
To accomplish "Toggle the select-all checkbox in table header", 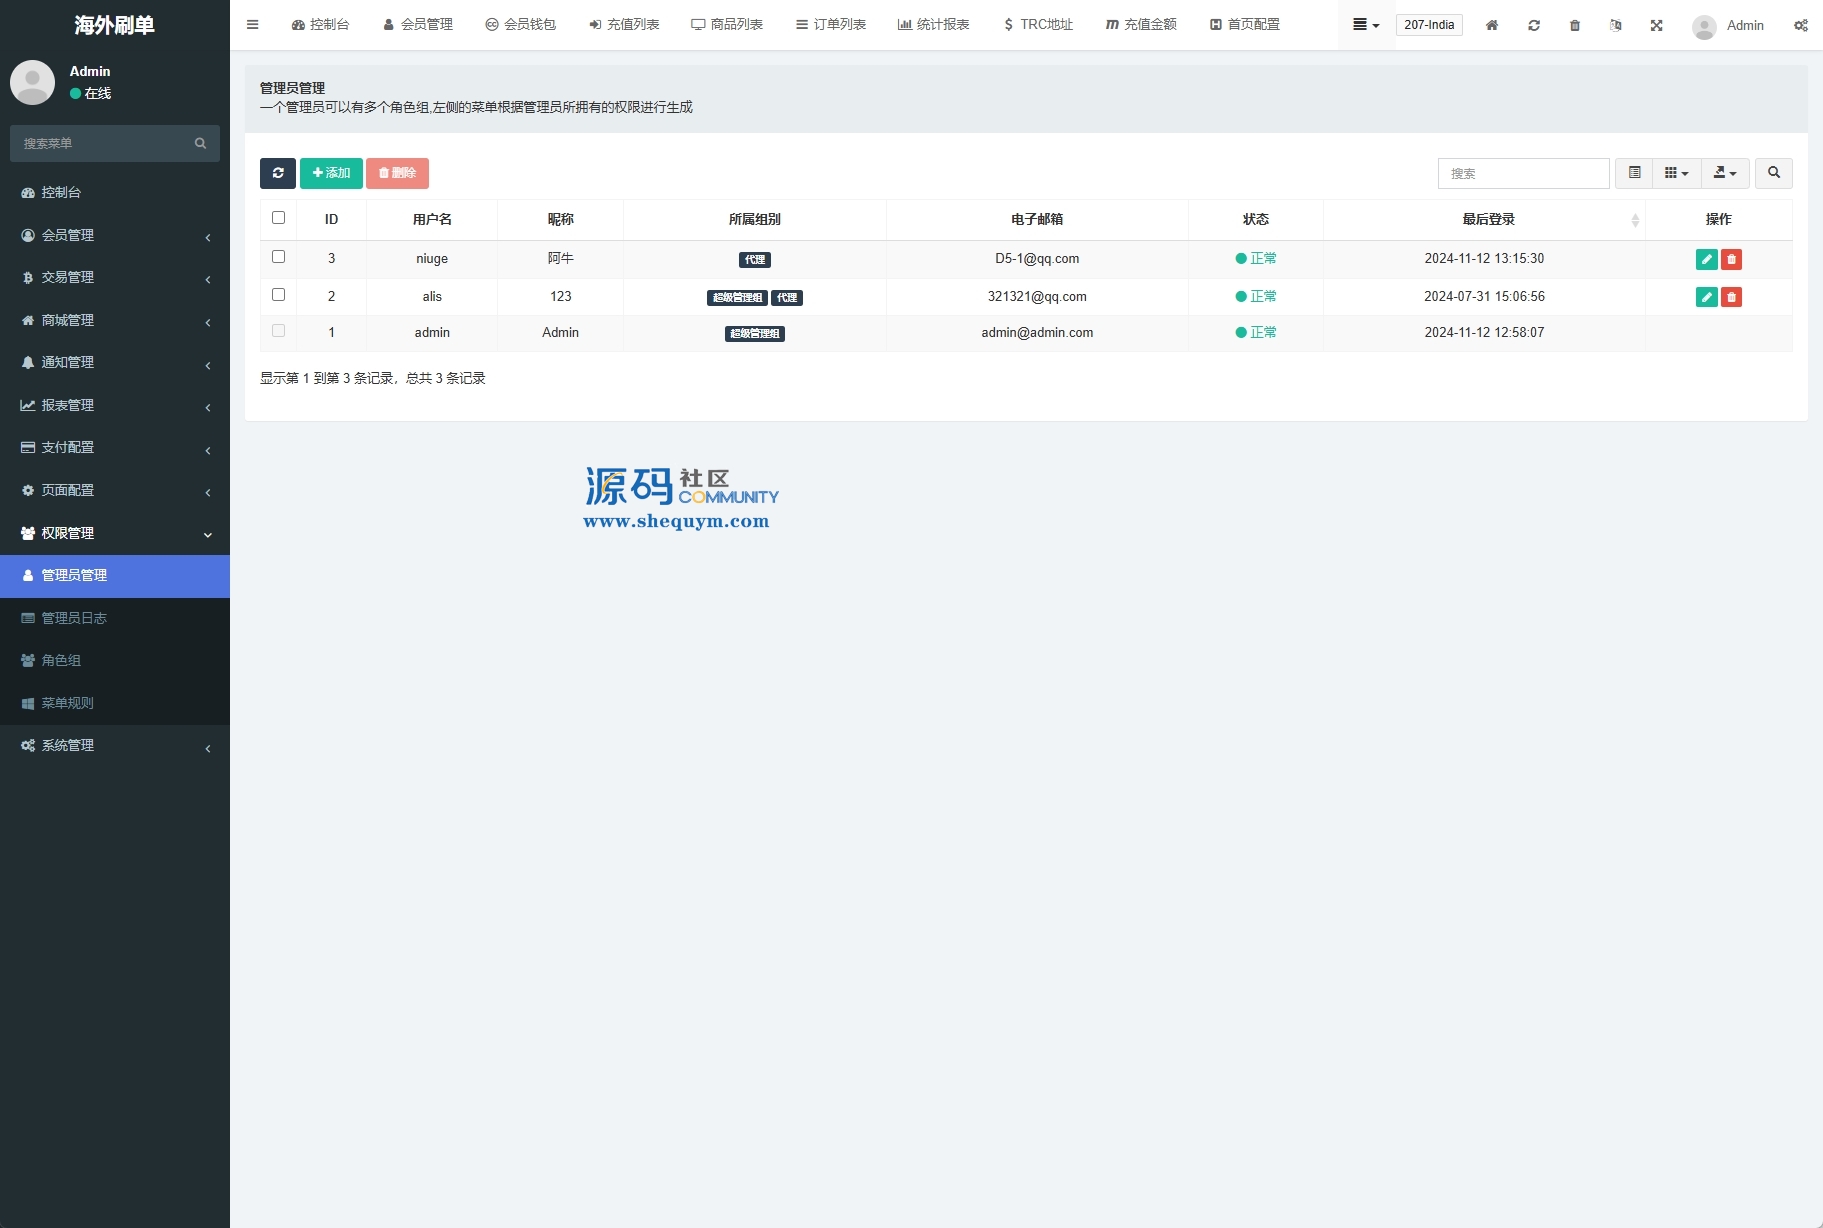I will pyautogui.click(x=278, y=218).
